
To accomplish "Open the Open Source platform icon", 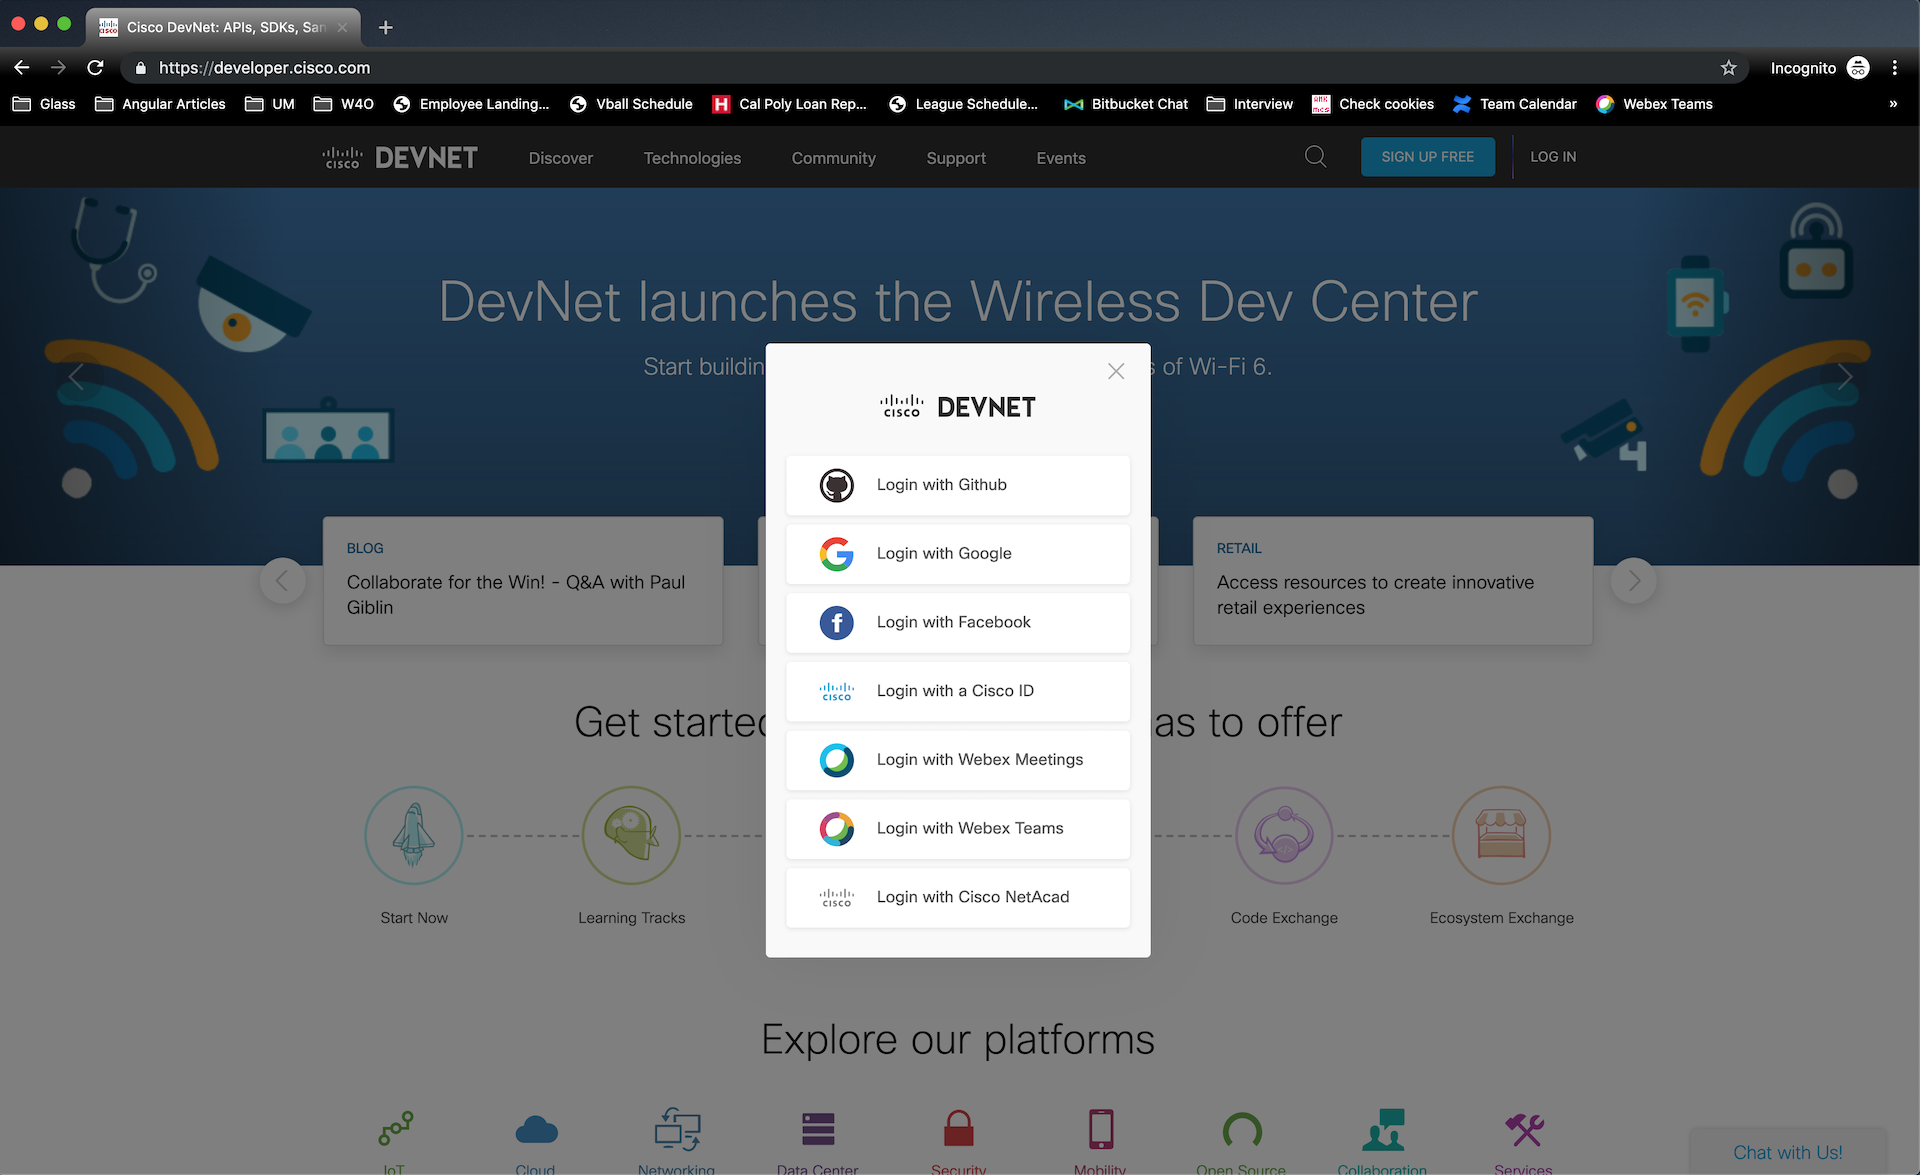I will coord(1242,1130).
